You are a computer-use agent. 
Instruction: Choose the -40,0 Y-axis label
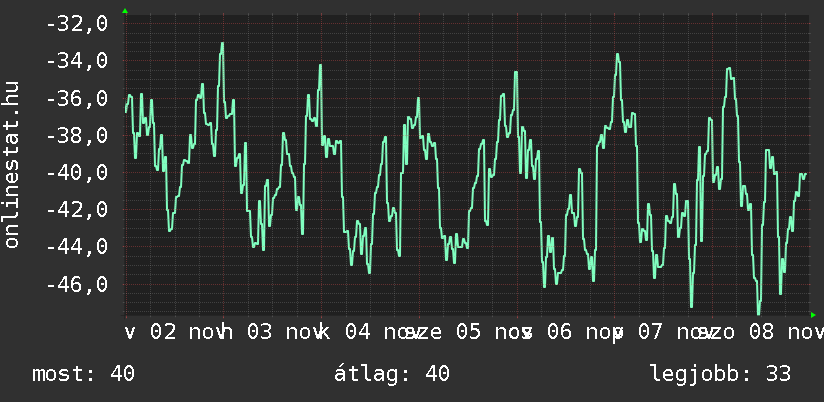coord(77,173)
